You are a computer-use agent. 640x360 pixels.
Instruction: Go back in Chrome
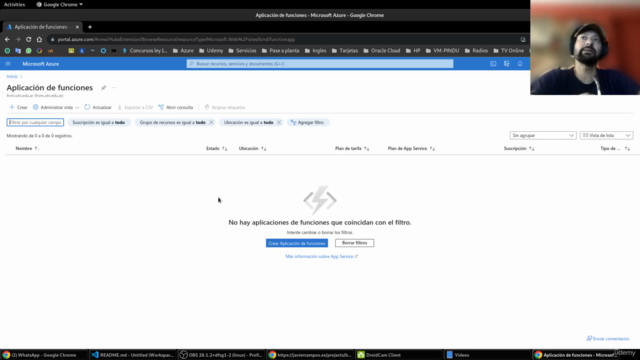pos(7,40)
